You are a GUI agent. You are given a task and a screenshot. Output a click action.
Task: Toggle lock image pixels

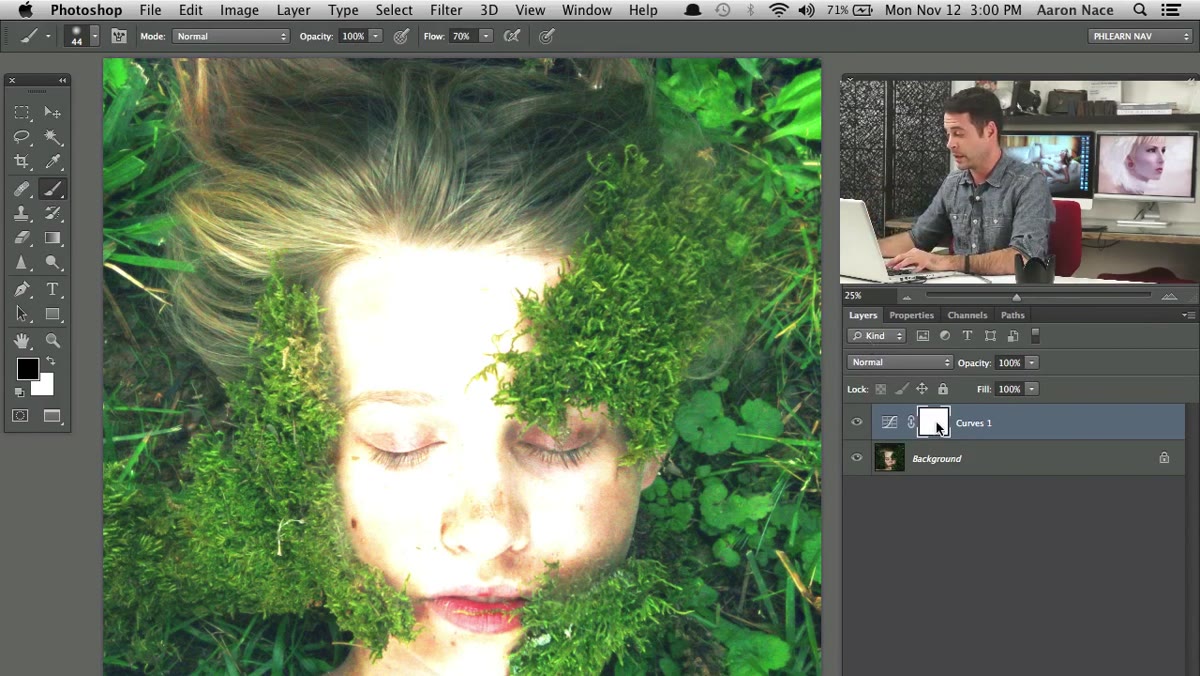point(902,389)
